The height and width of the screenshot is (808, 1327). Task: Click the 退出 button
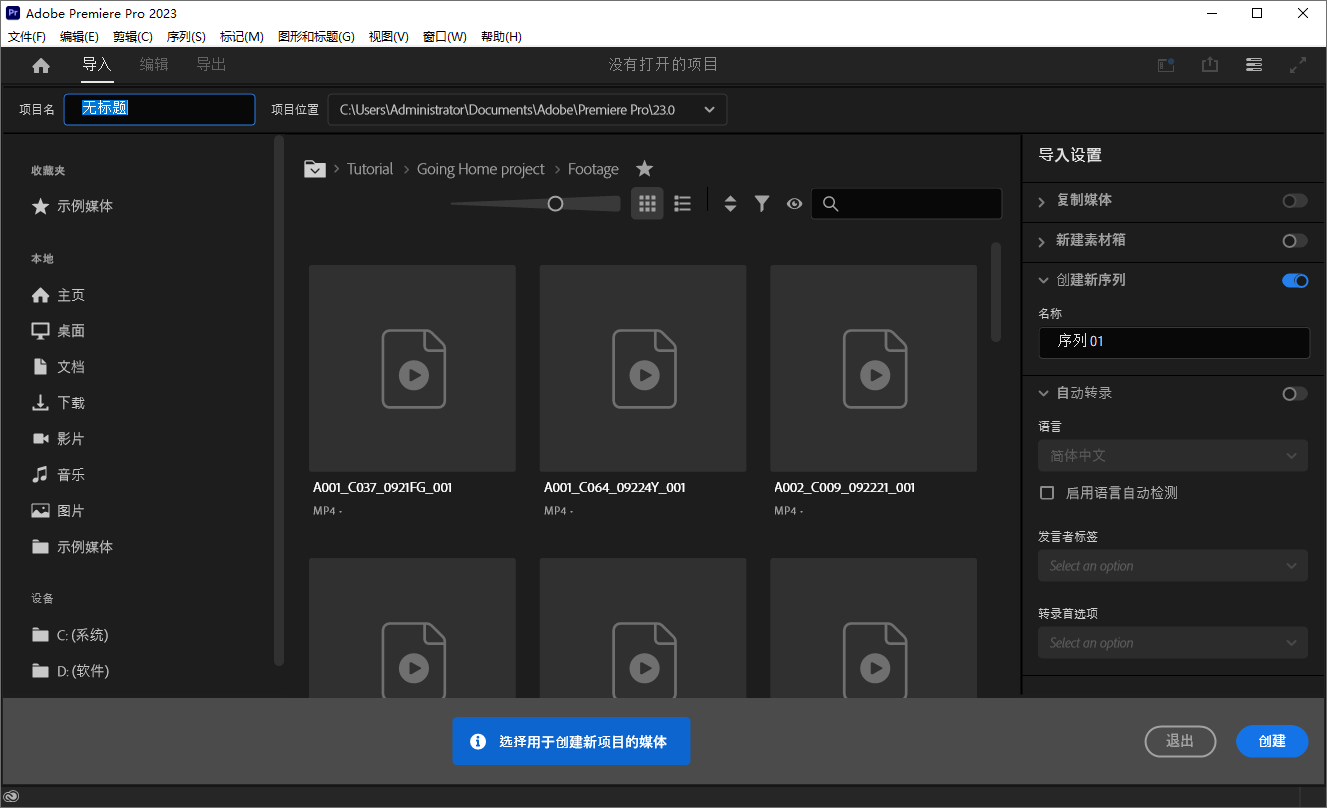[1180, 741]
